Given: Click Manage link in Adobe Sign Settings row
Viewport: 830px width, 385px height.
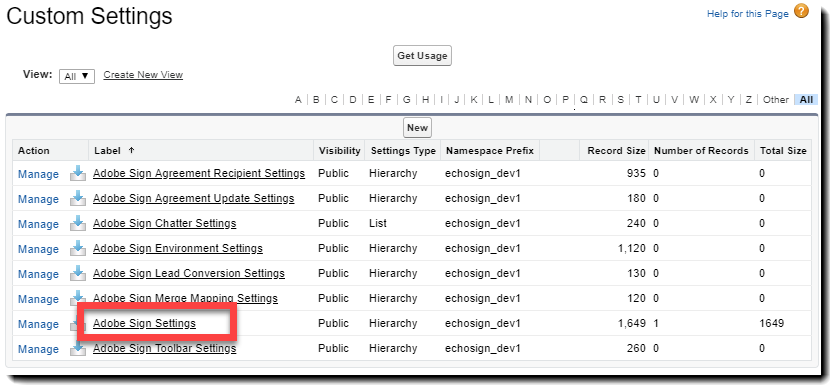Looking at the screenshot, I should 38,324.
